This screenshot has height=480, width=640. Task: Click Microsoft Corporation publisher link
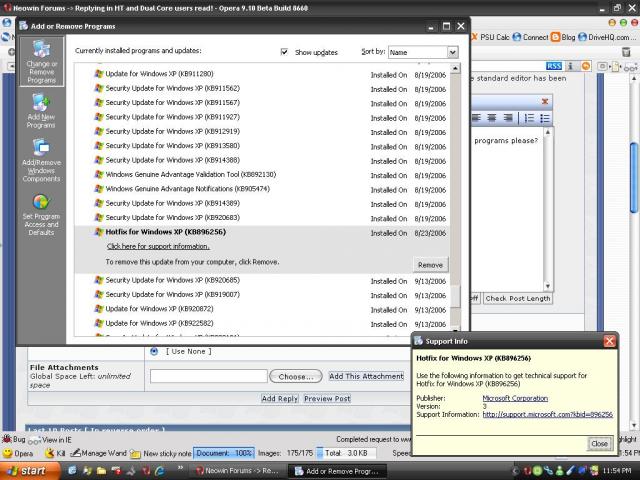(x=515, y=398)
